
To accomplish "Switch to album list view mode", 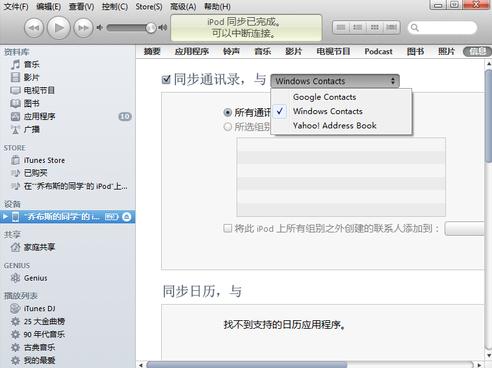I will [357, 28].
